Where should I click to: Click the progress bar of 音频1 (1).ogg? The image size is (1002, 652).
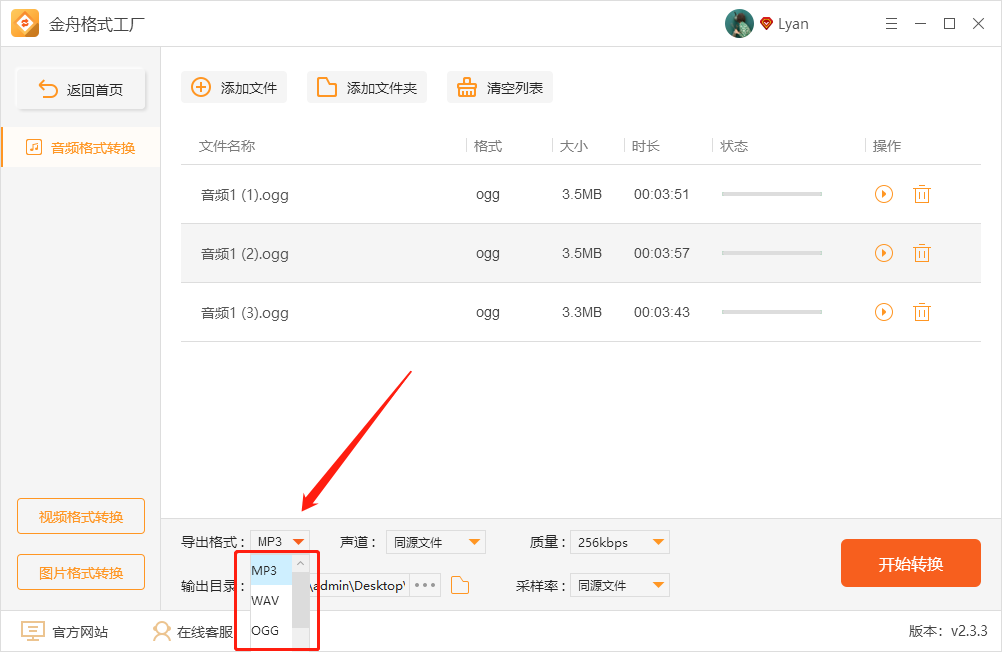pyautogui.click(x=771, y=194)
